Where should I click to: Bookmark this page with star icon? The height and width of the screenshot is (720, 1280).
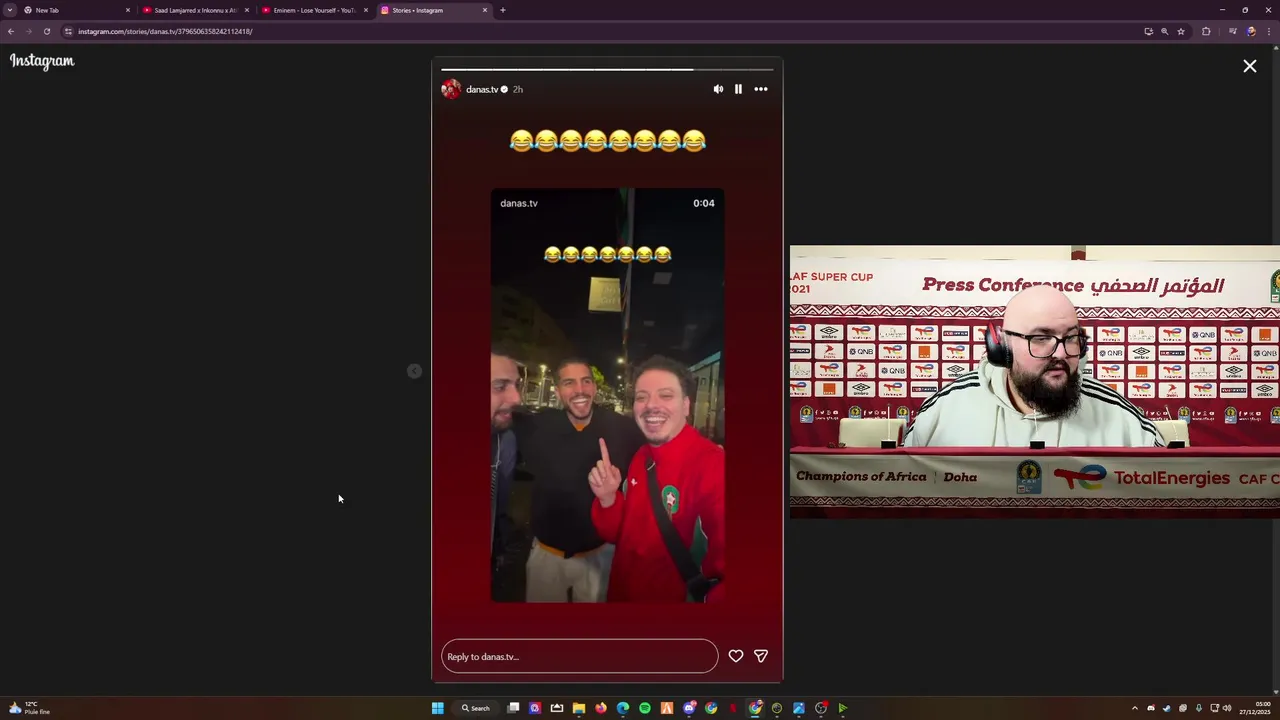coord(1181,31)
